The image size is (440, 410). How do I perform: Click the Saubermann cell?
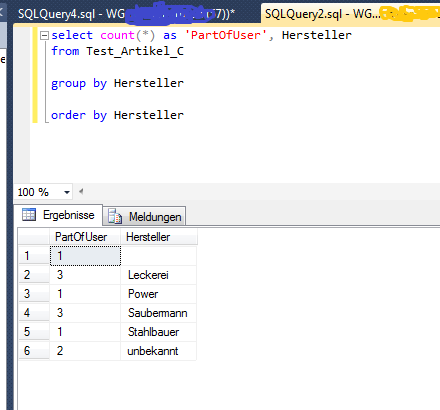[158, 313]
